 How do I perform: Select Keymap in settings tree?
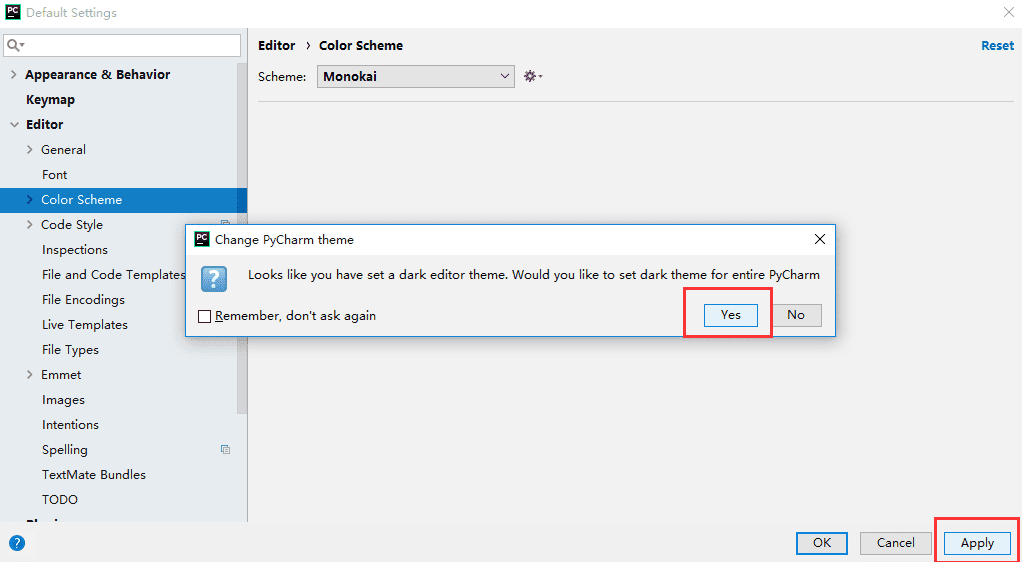(50, 100)
